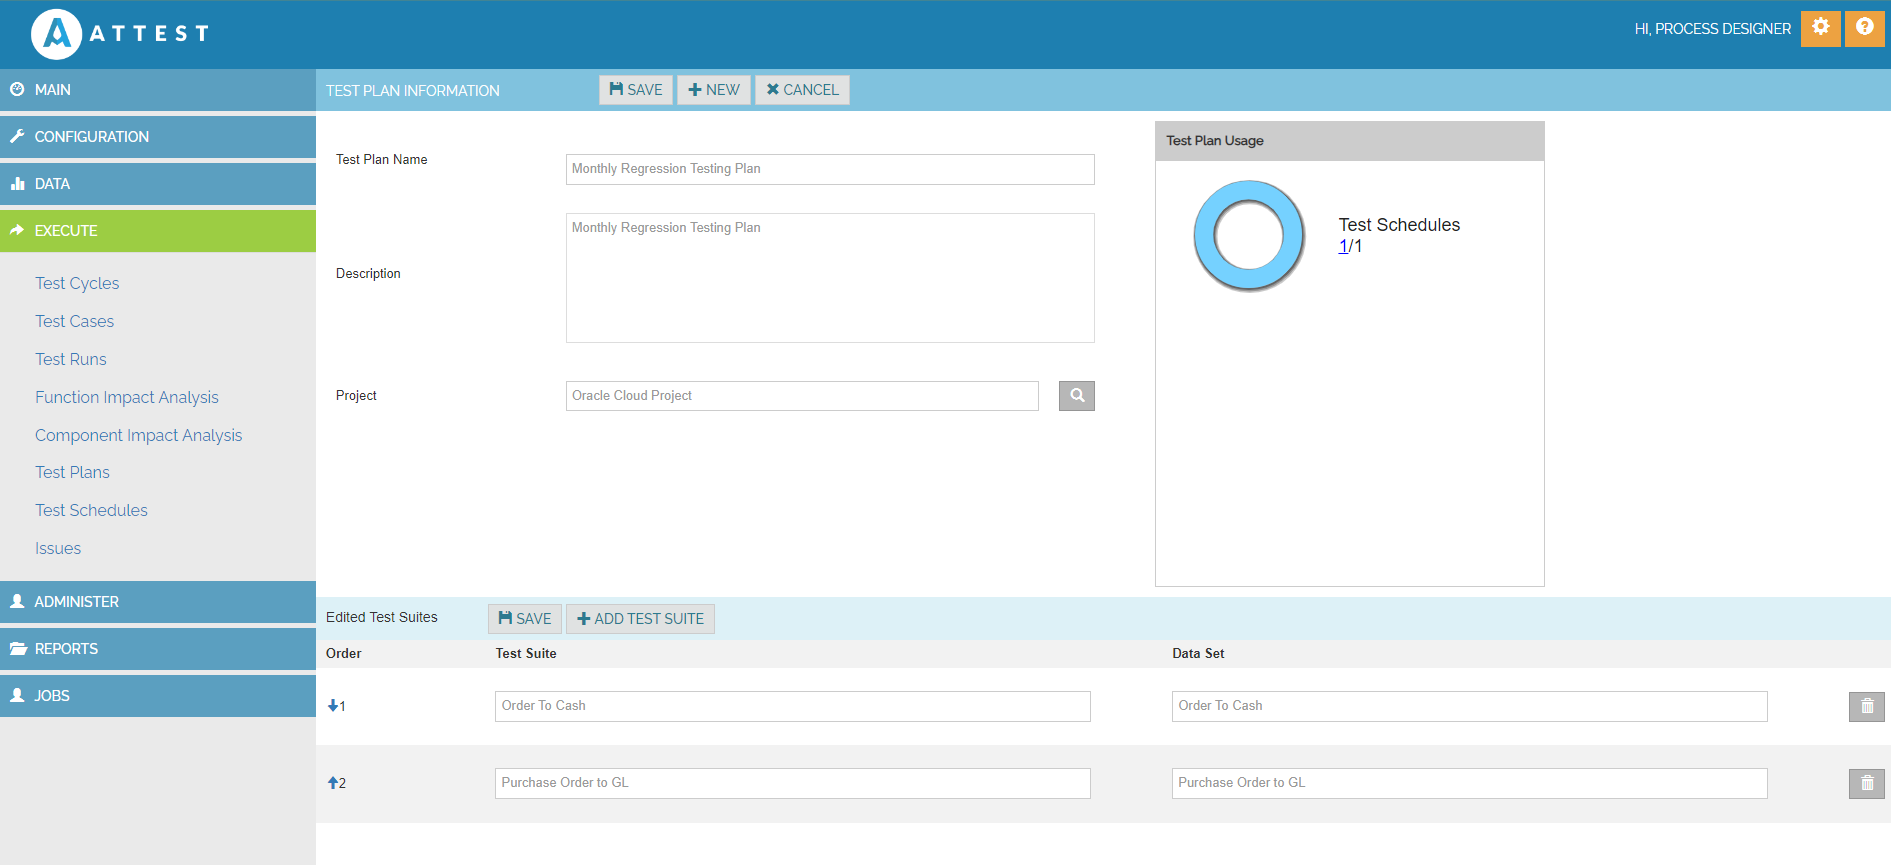The width and height of the screenshot is (1891, 865).
Task: Cancel the test plan edits
Action: pos(802,90)
